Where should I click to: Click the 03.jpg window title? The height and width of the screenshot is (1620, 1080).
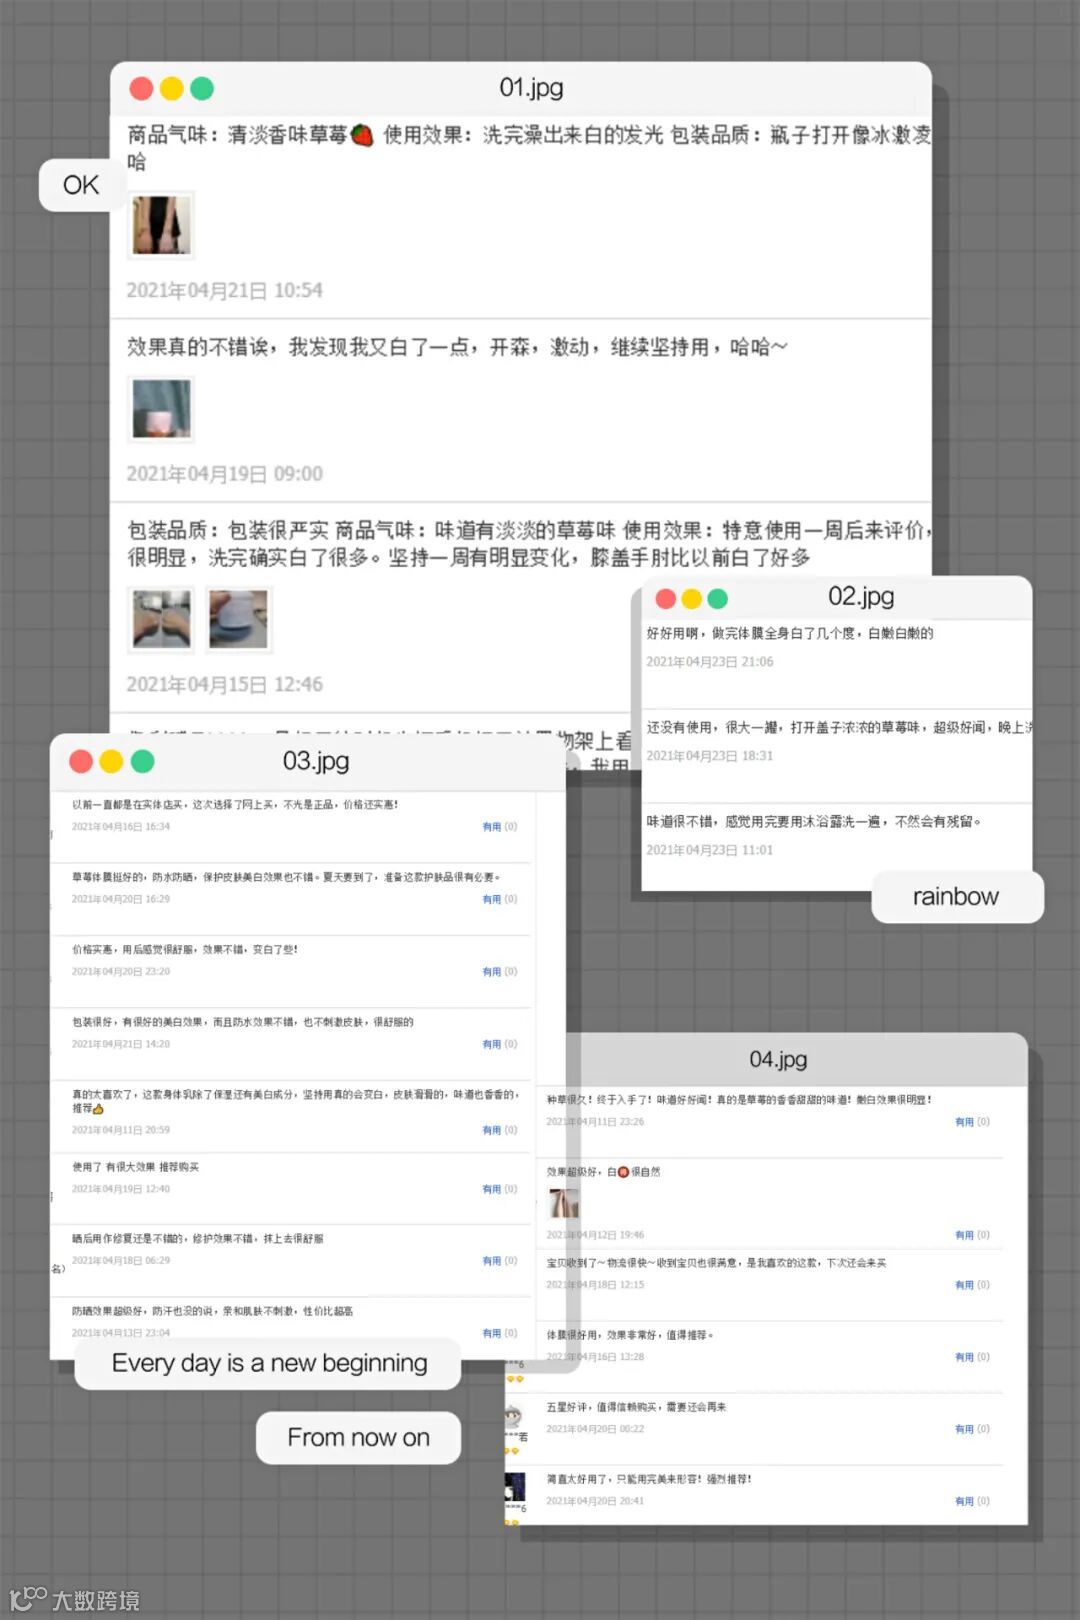316,761
